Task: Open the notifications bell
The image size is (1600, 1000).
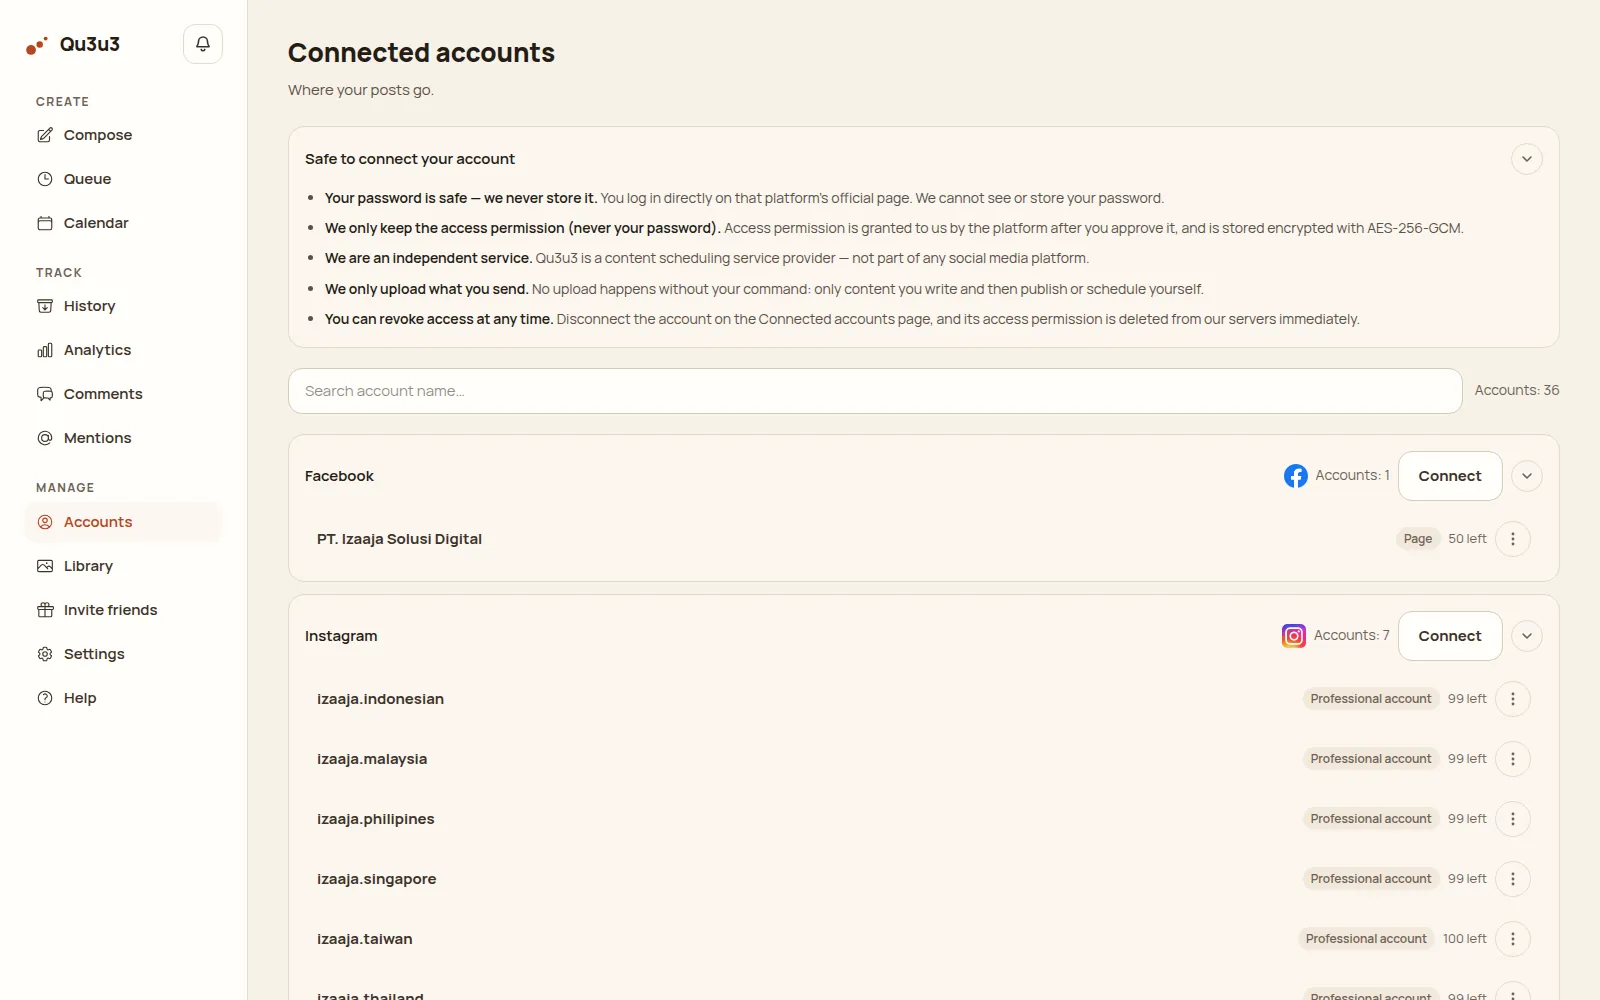Action: pos(203,44)
